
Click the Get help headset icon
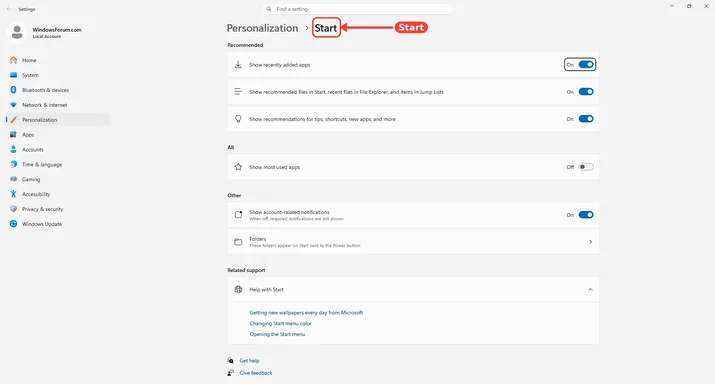coord(231,360)
